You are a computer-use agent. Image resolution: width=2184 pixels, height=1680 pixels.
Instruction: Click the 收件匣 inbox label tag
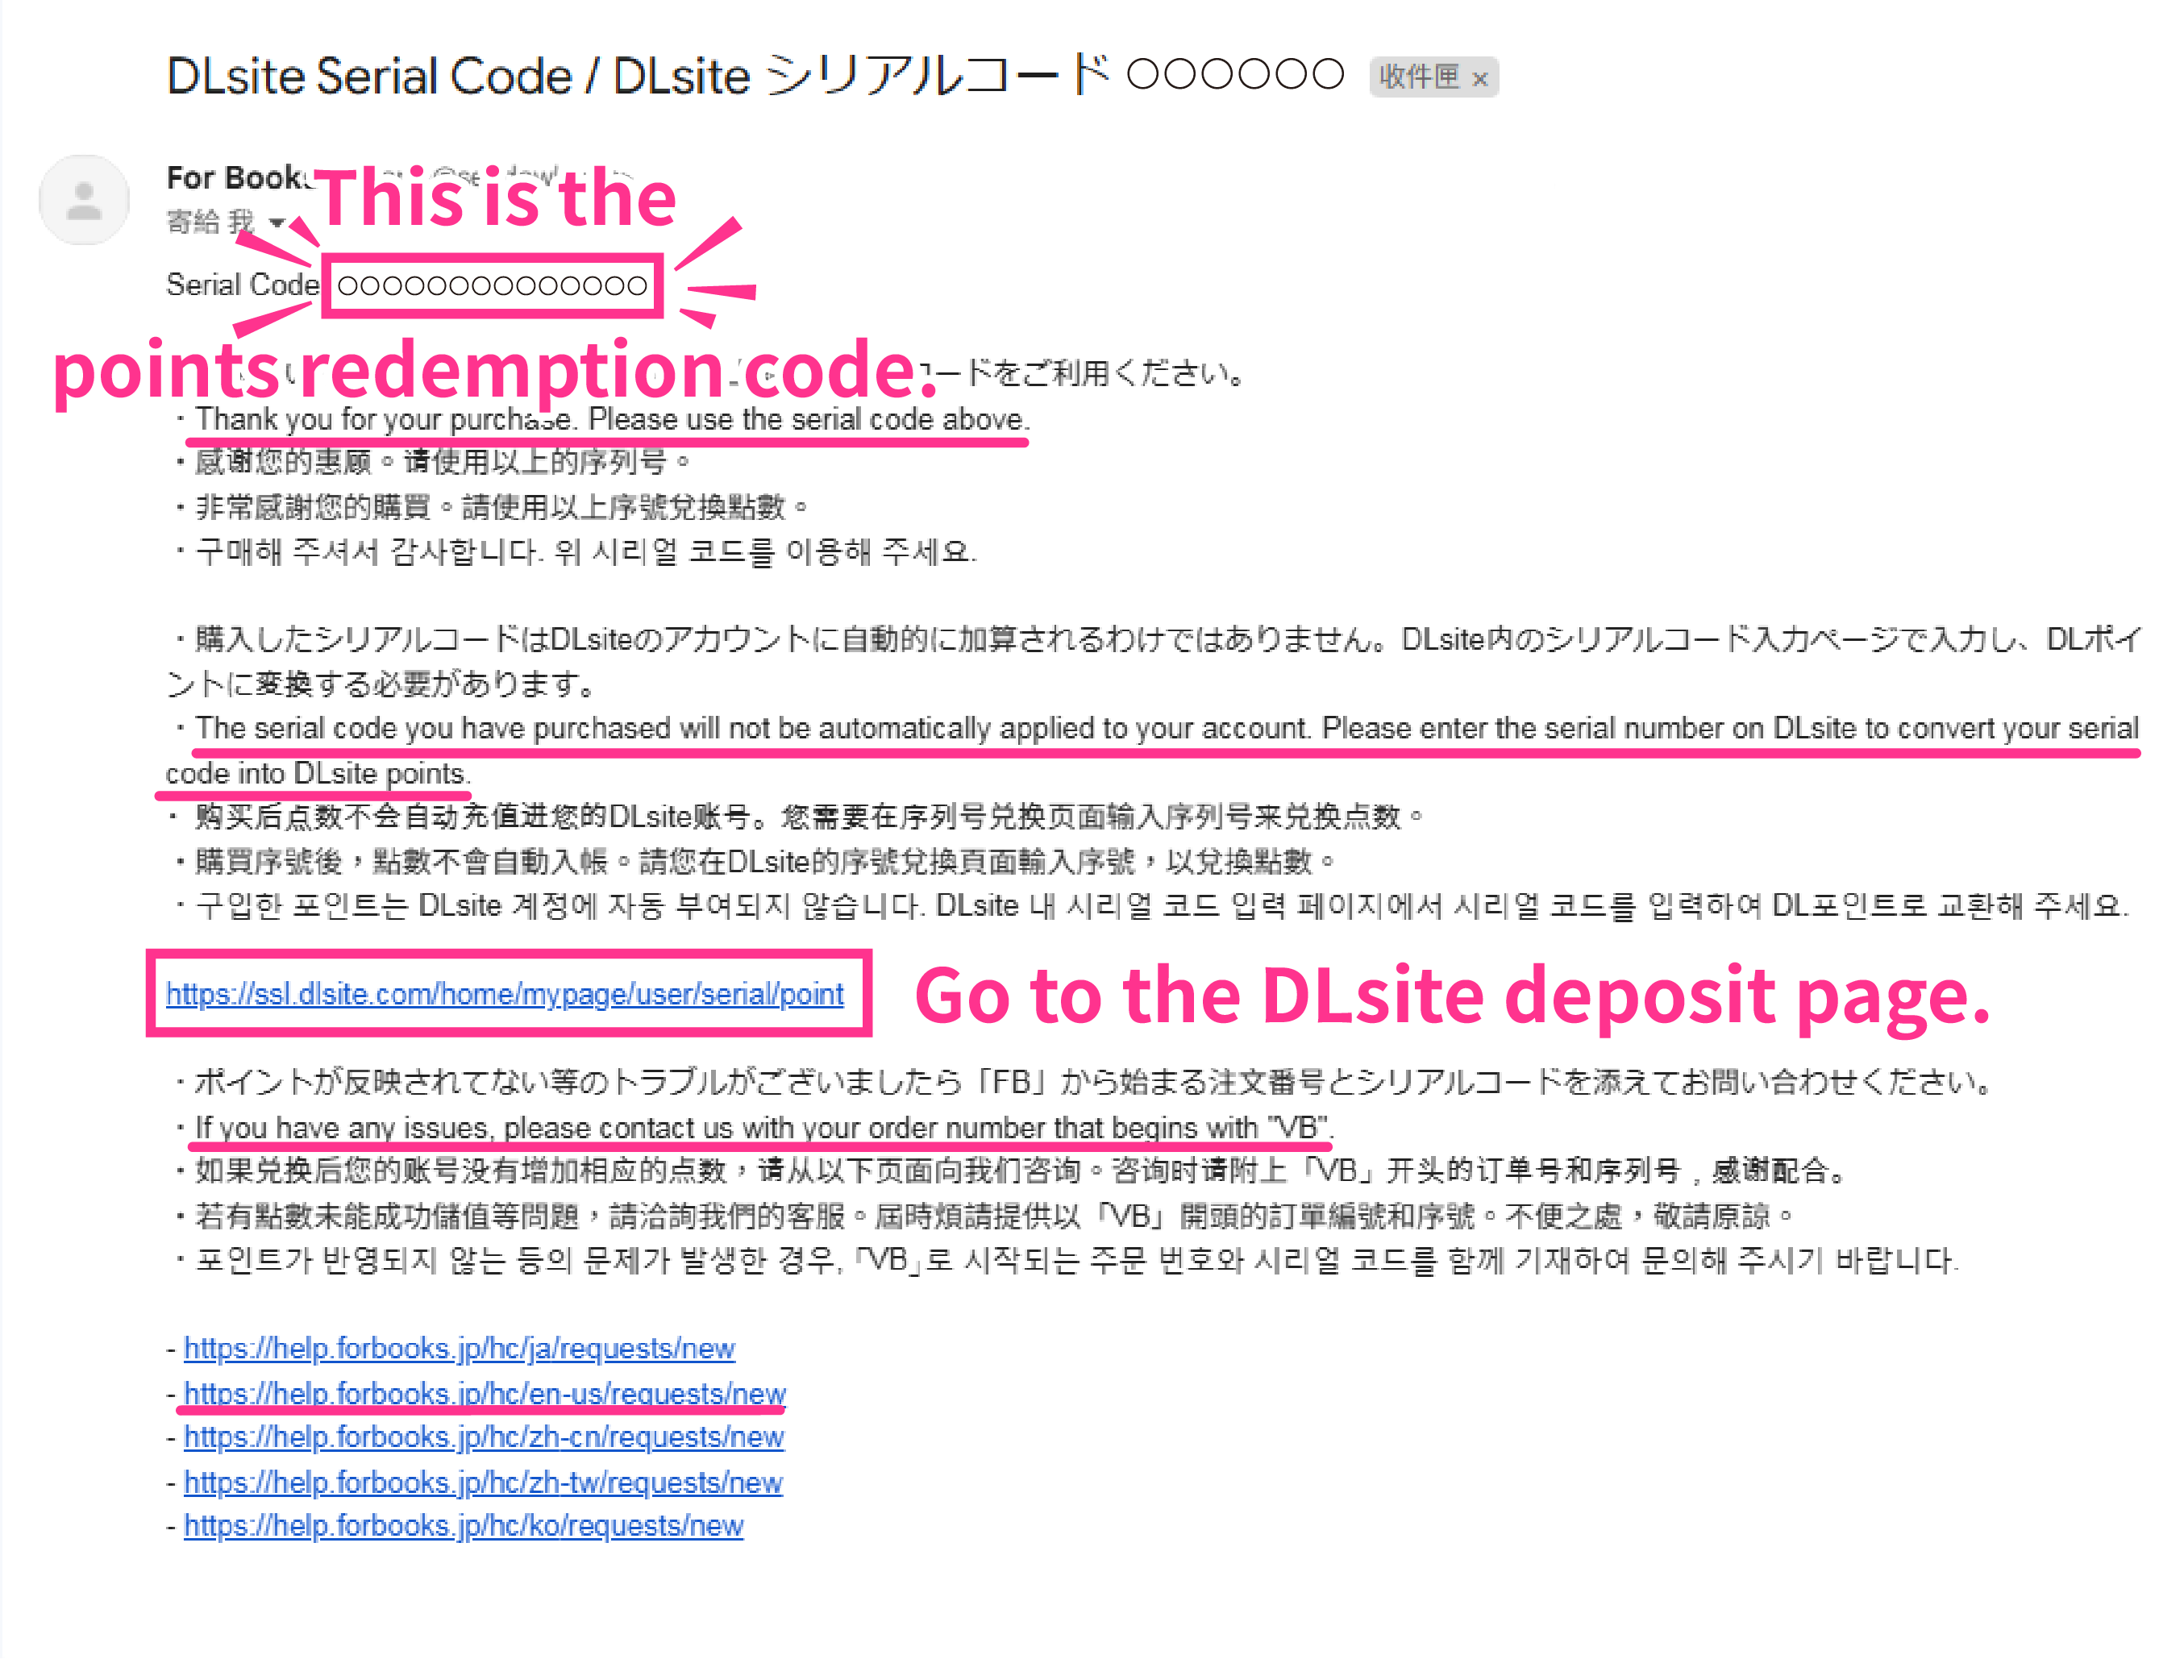point(1420,78)
